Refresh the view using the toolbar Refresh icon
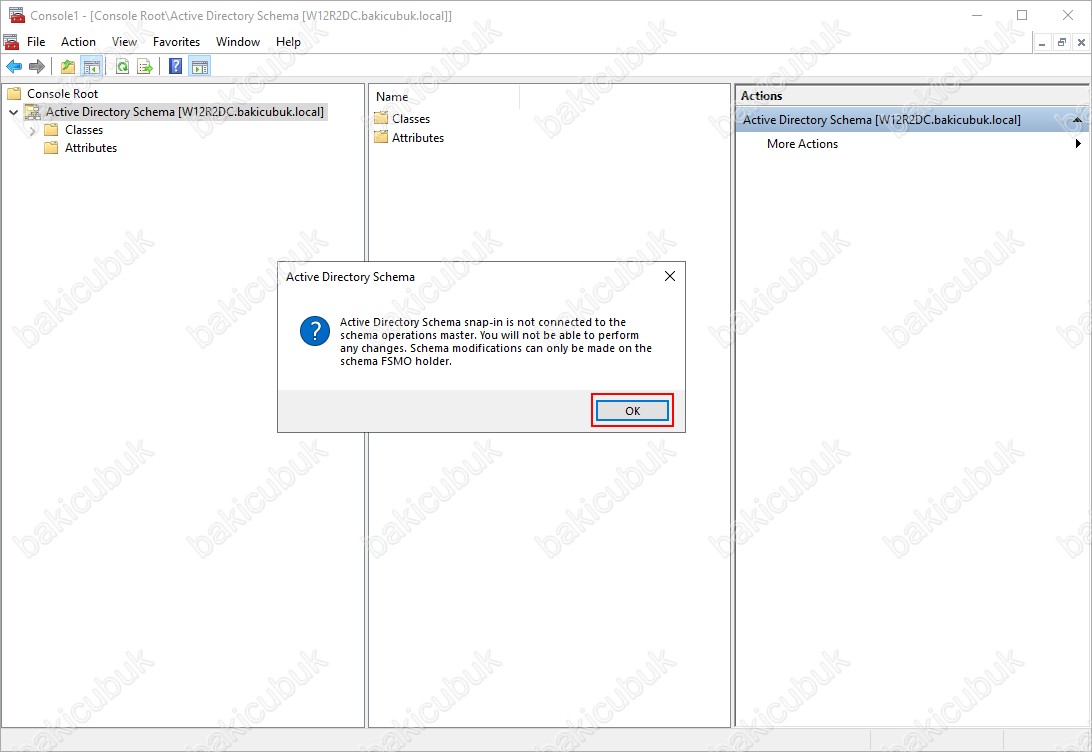 coord(123,67)
